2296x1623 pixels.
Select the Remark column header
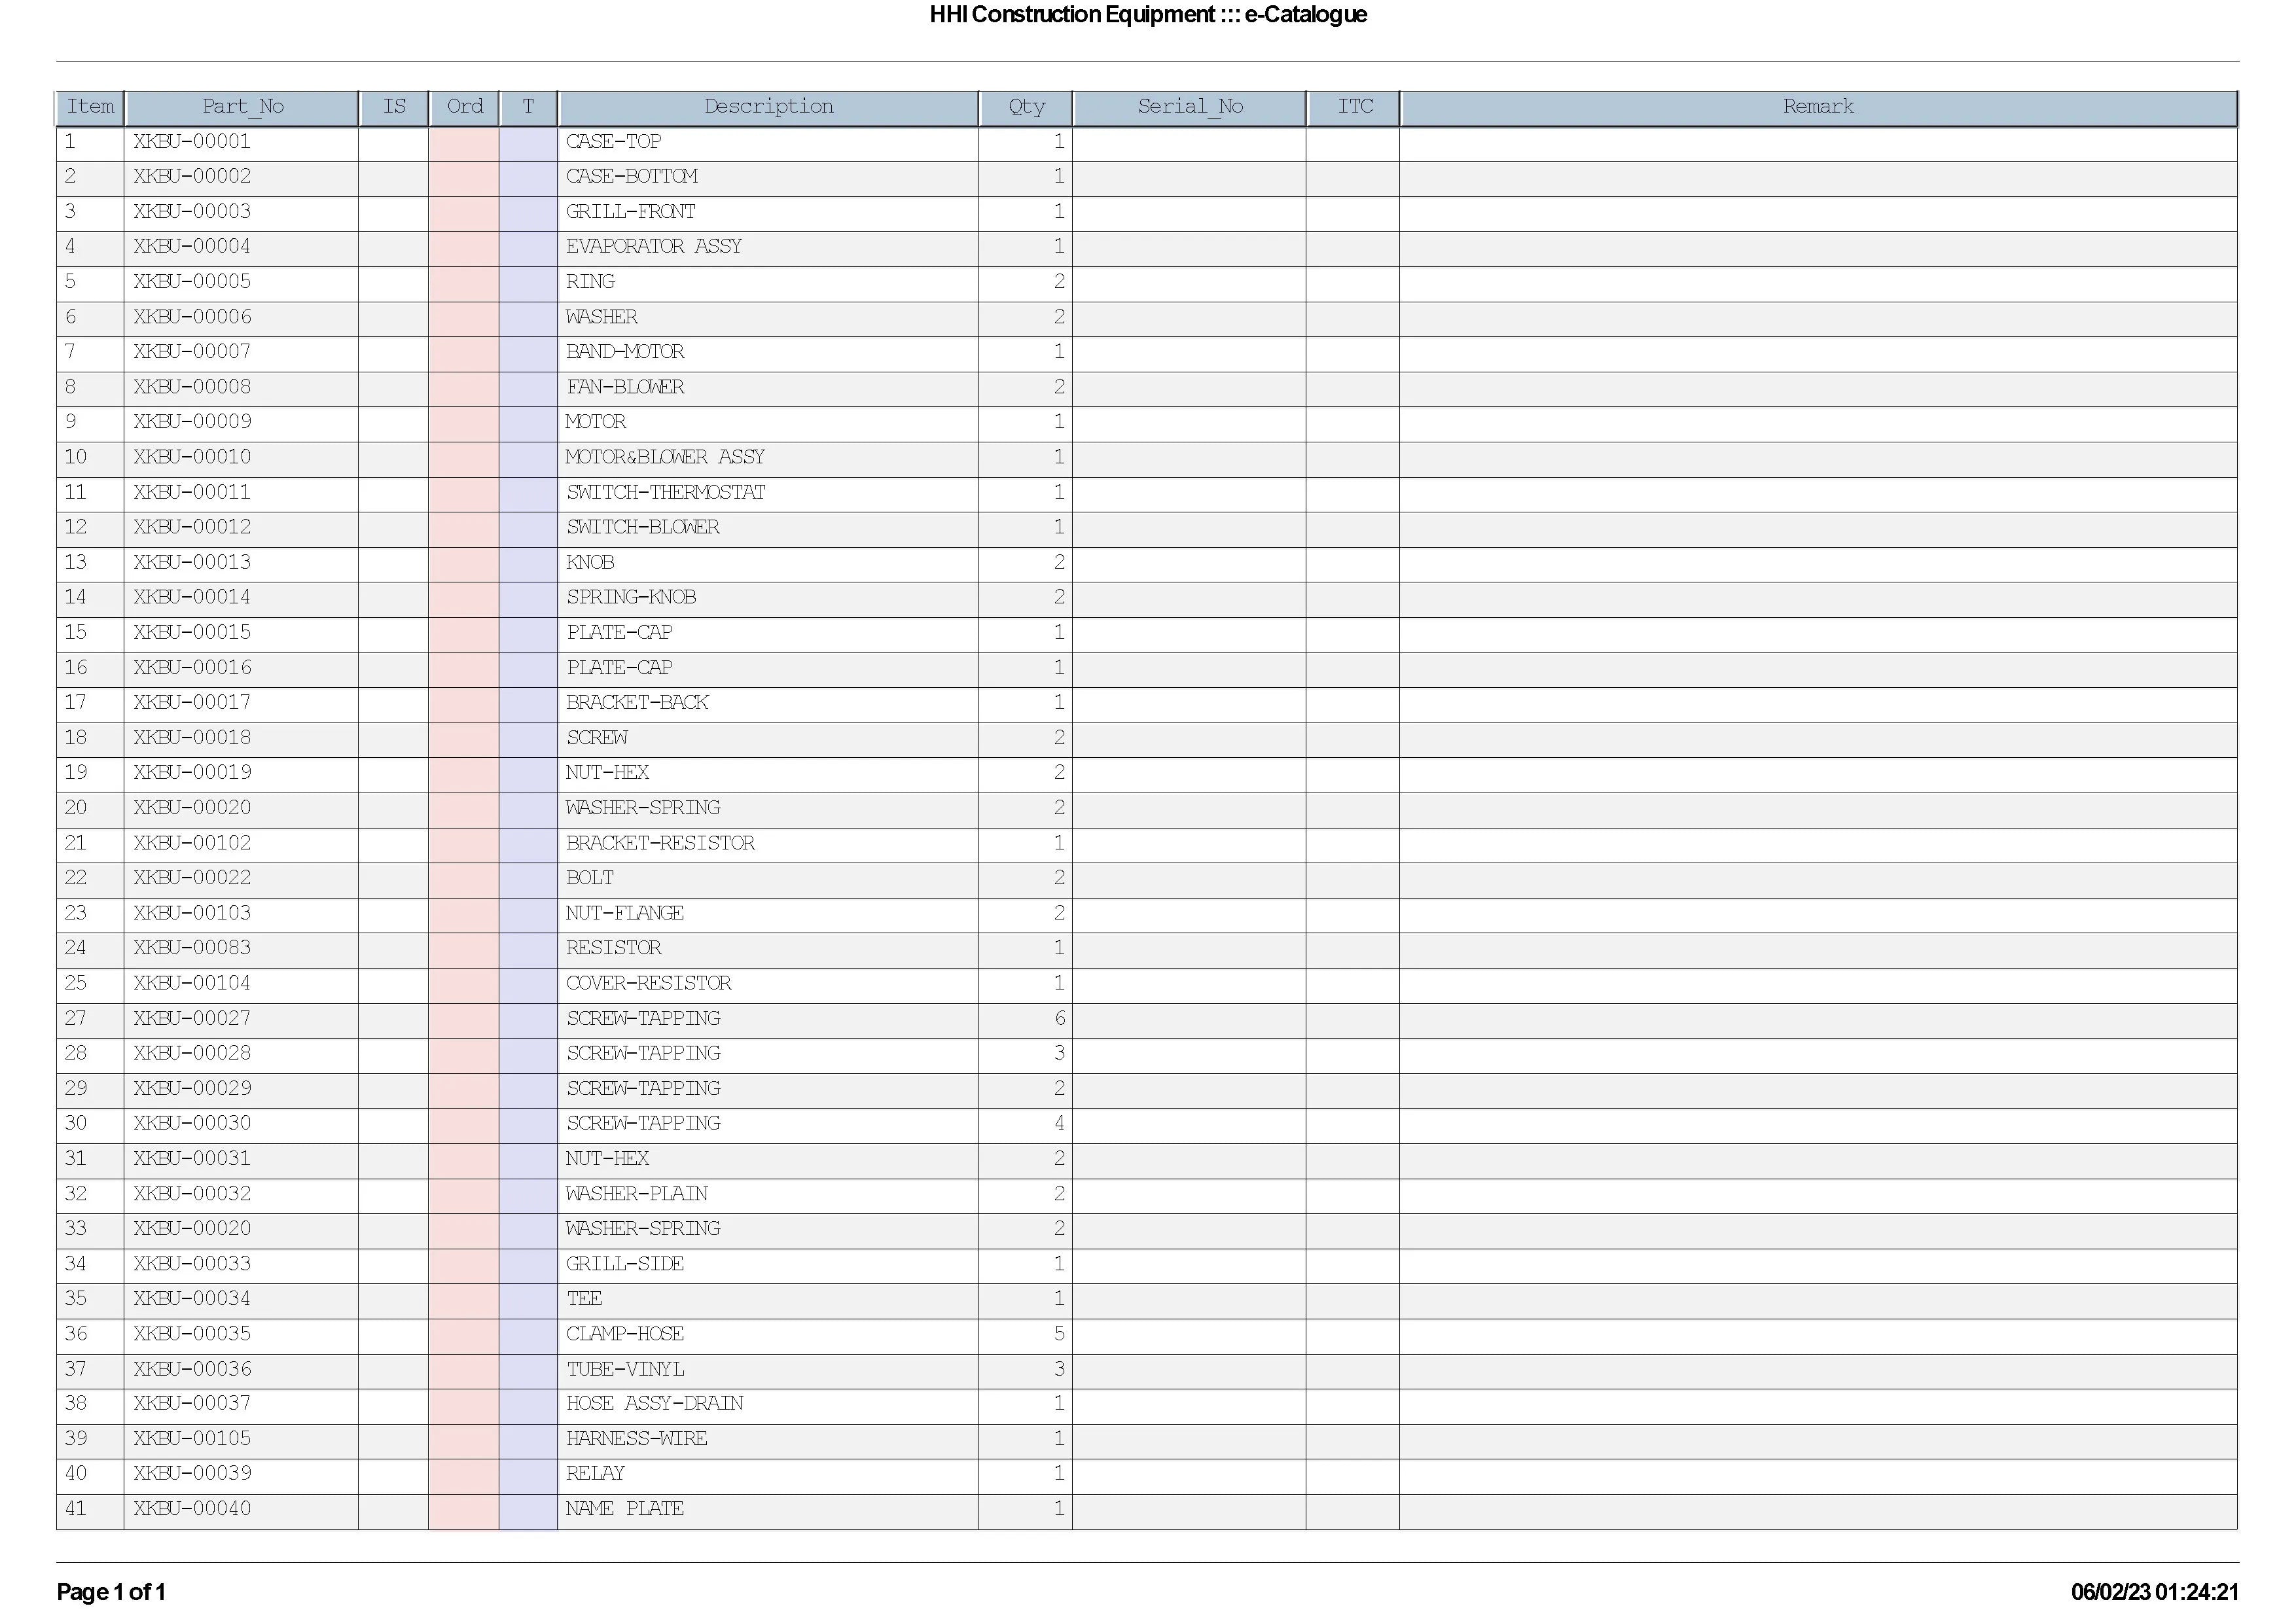[x=1817, y=107]
